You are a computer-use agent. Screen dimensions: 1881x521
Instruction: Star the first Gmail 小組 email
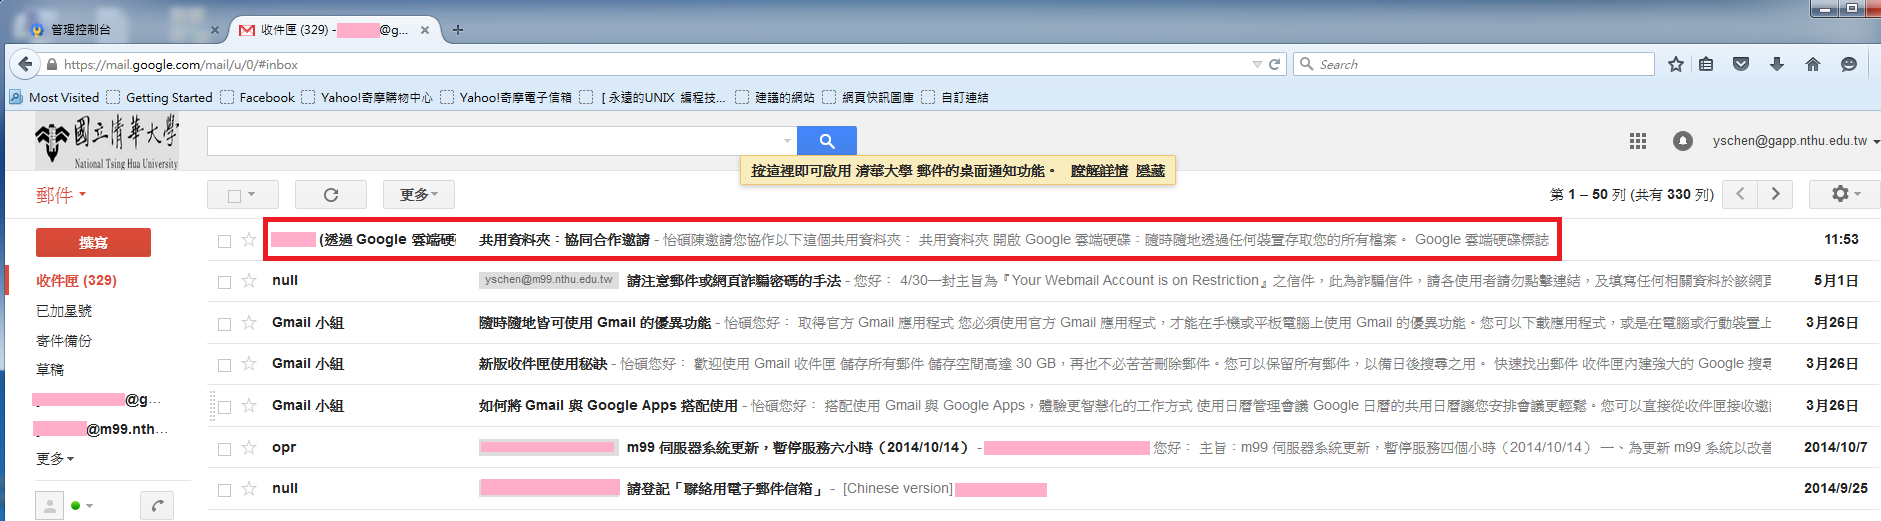point(249,323)
